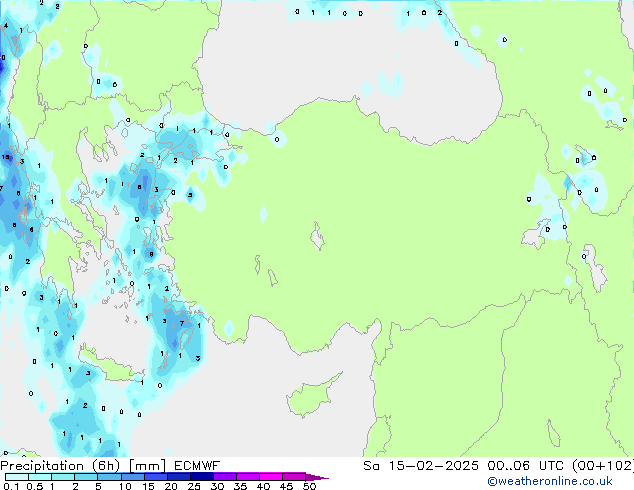Click the 1–2 mm legend color swatch
The width and height of the screenshot is (634, 490).
[x=63, y=477]
